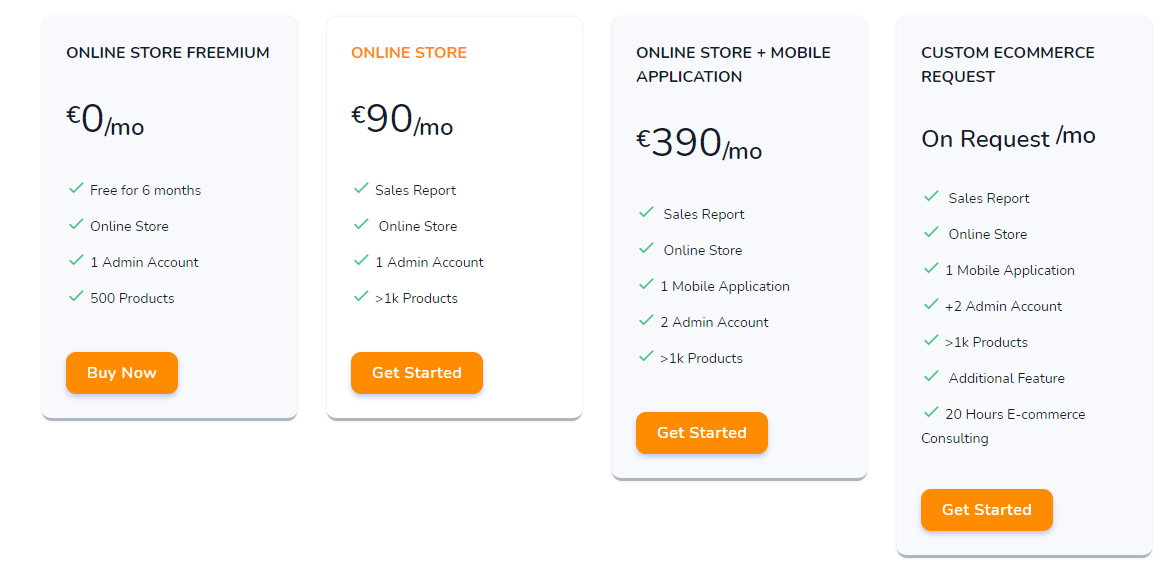This screenshot has height=572, width=1175.
Task: Click checkmark beside 2 Admin Account
Action: click(645, 320)
